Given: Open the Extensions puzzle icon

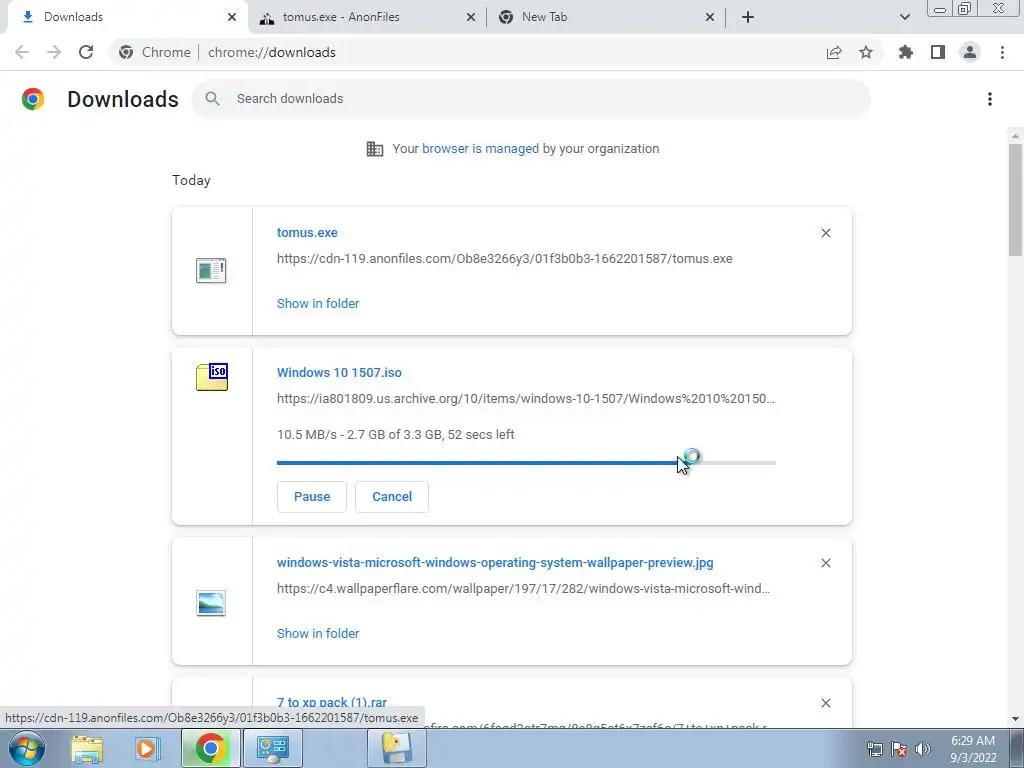Looking at the screenshot, I should [x=906, y=52].
